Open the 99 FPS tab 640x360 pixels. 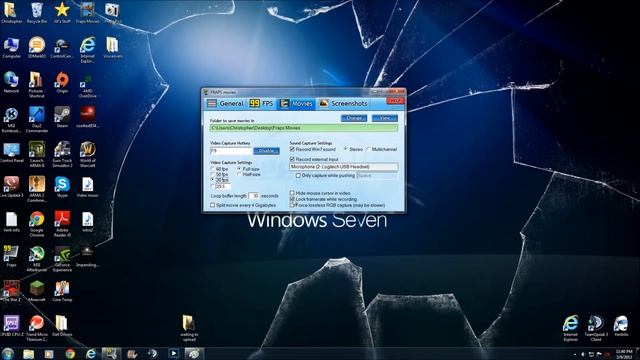pyautogui.click(x=261, y=104)
